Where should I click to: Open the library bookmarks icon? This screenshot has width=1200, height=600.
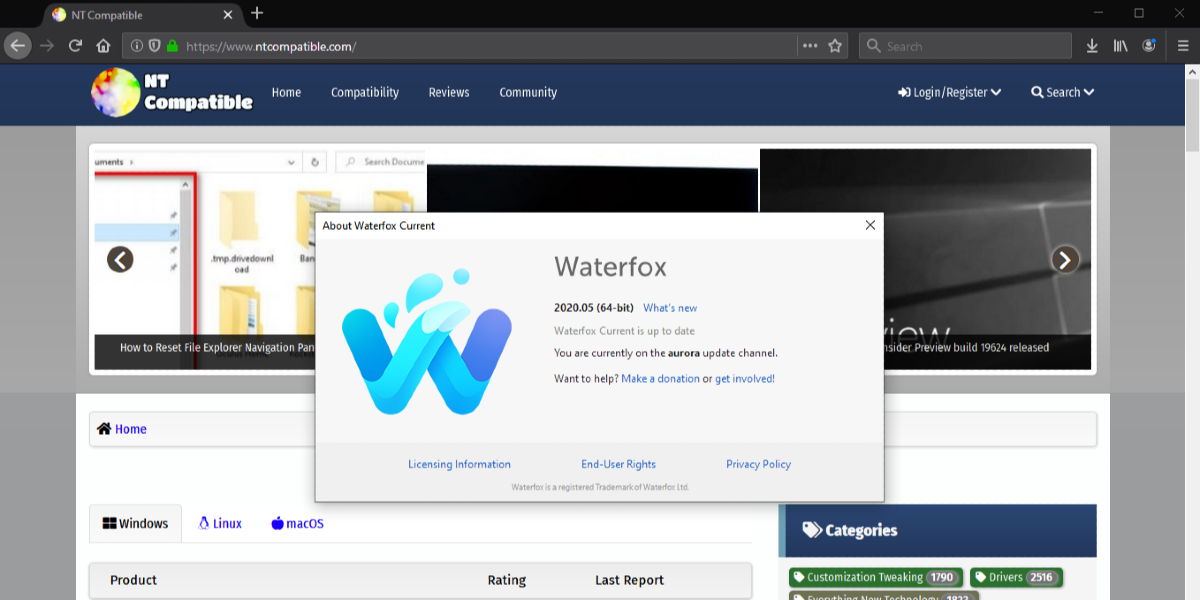tap(1121, 46)
